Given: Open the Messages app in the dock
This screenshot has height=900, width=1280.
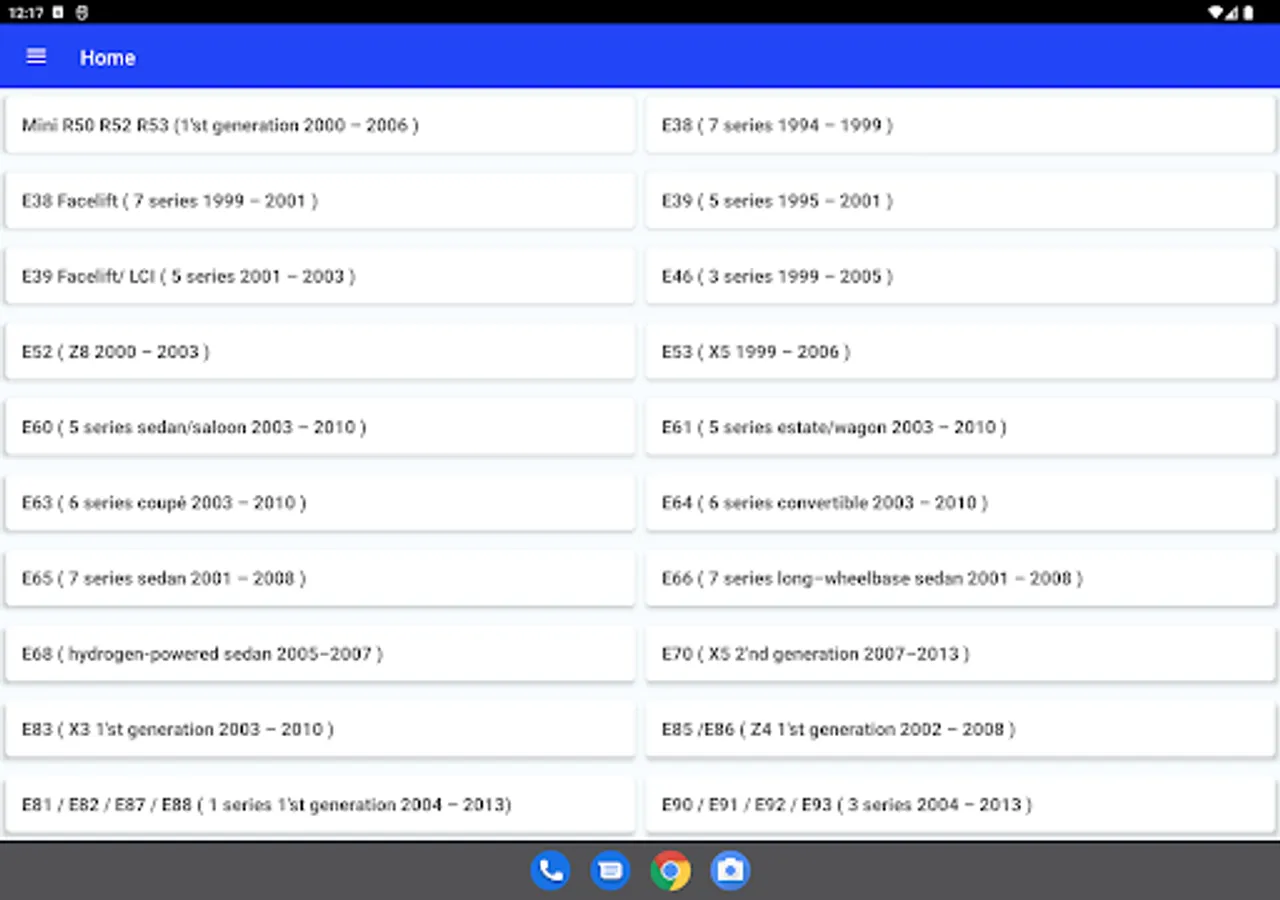Looking at the screenshot, I should (610, 871).
